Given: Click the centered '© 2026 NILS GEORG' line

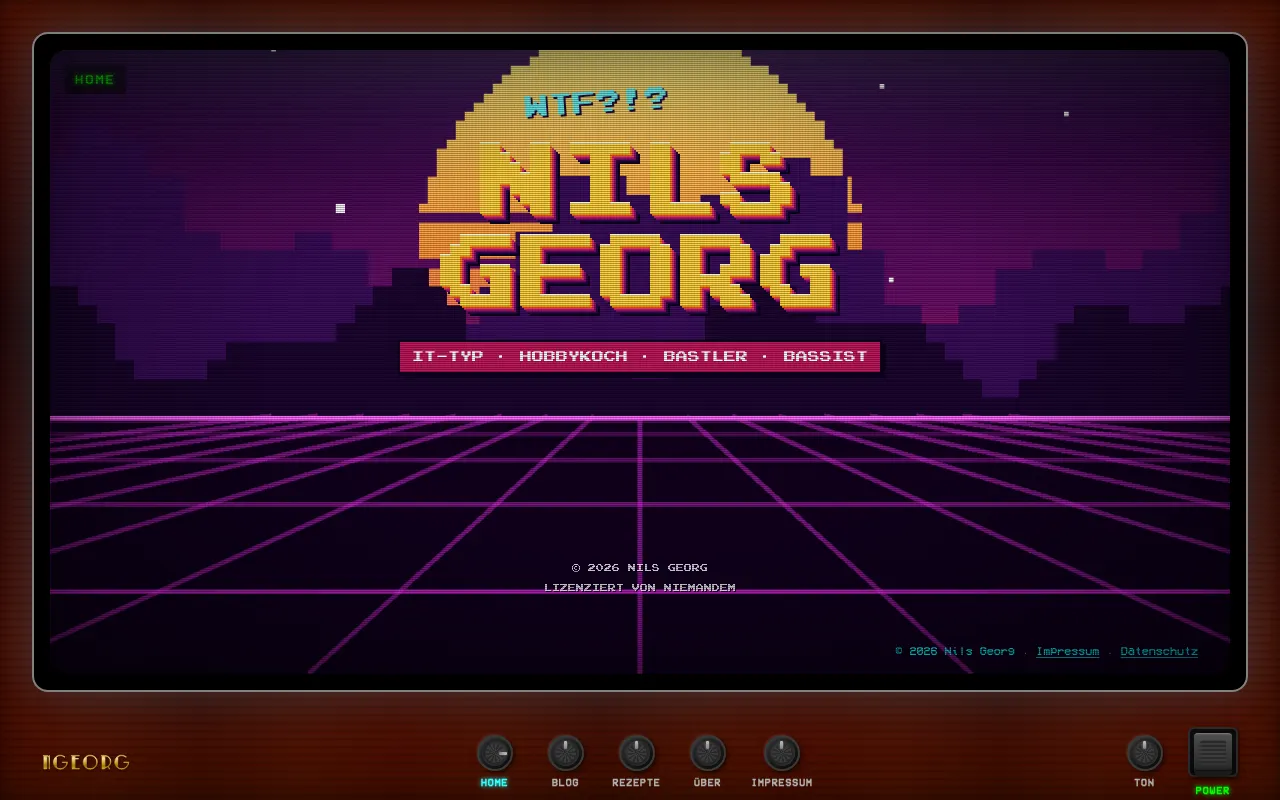Looking at the screenshot, I should (x=640, y=567).
